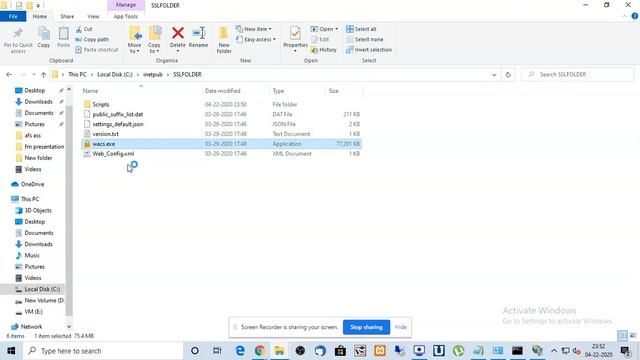Click Paste shortcut in the ribbon
Viewport: 640px width, 360px height.
click(97, 50)
